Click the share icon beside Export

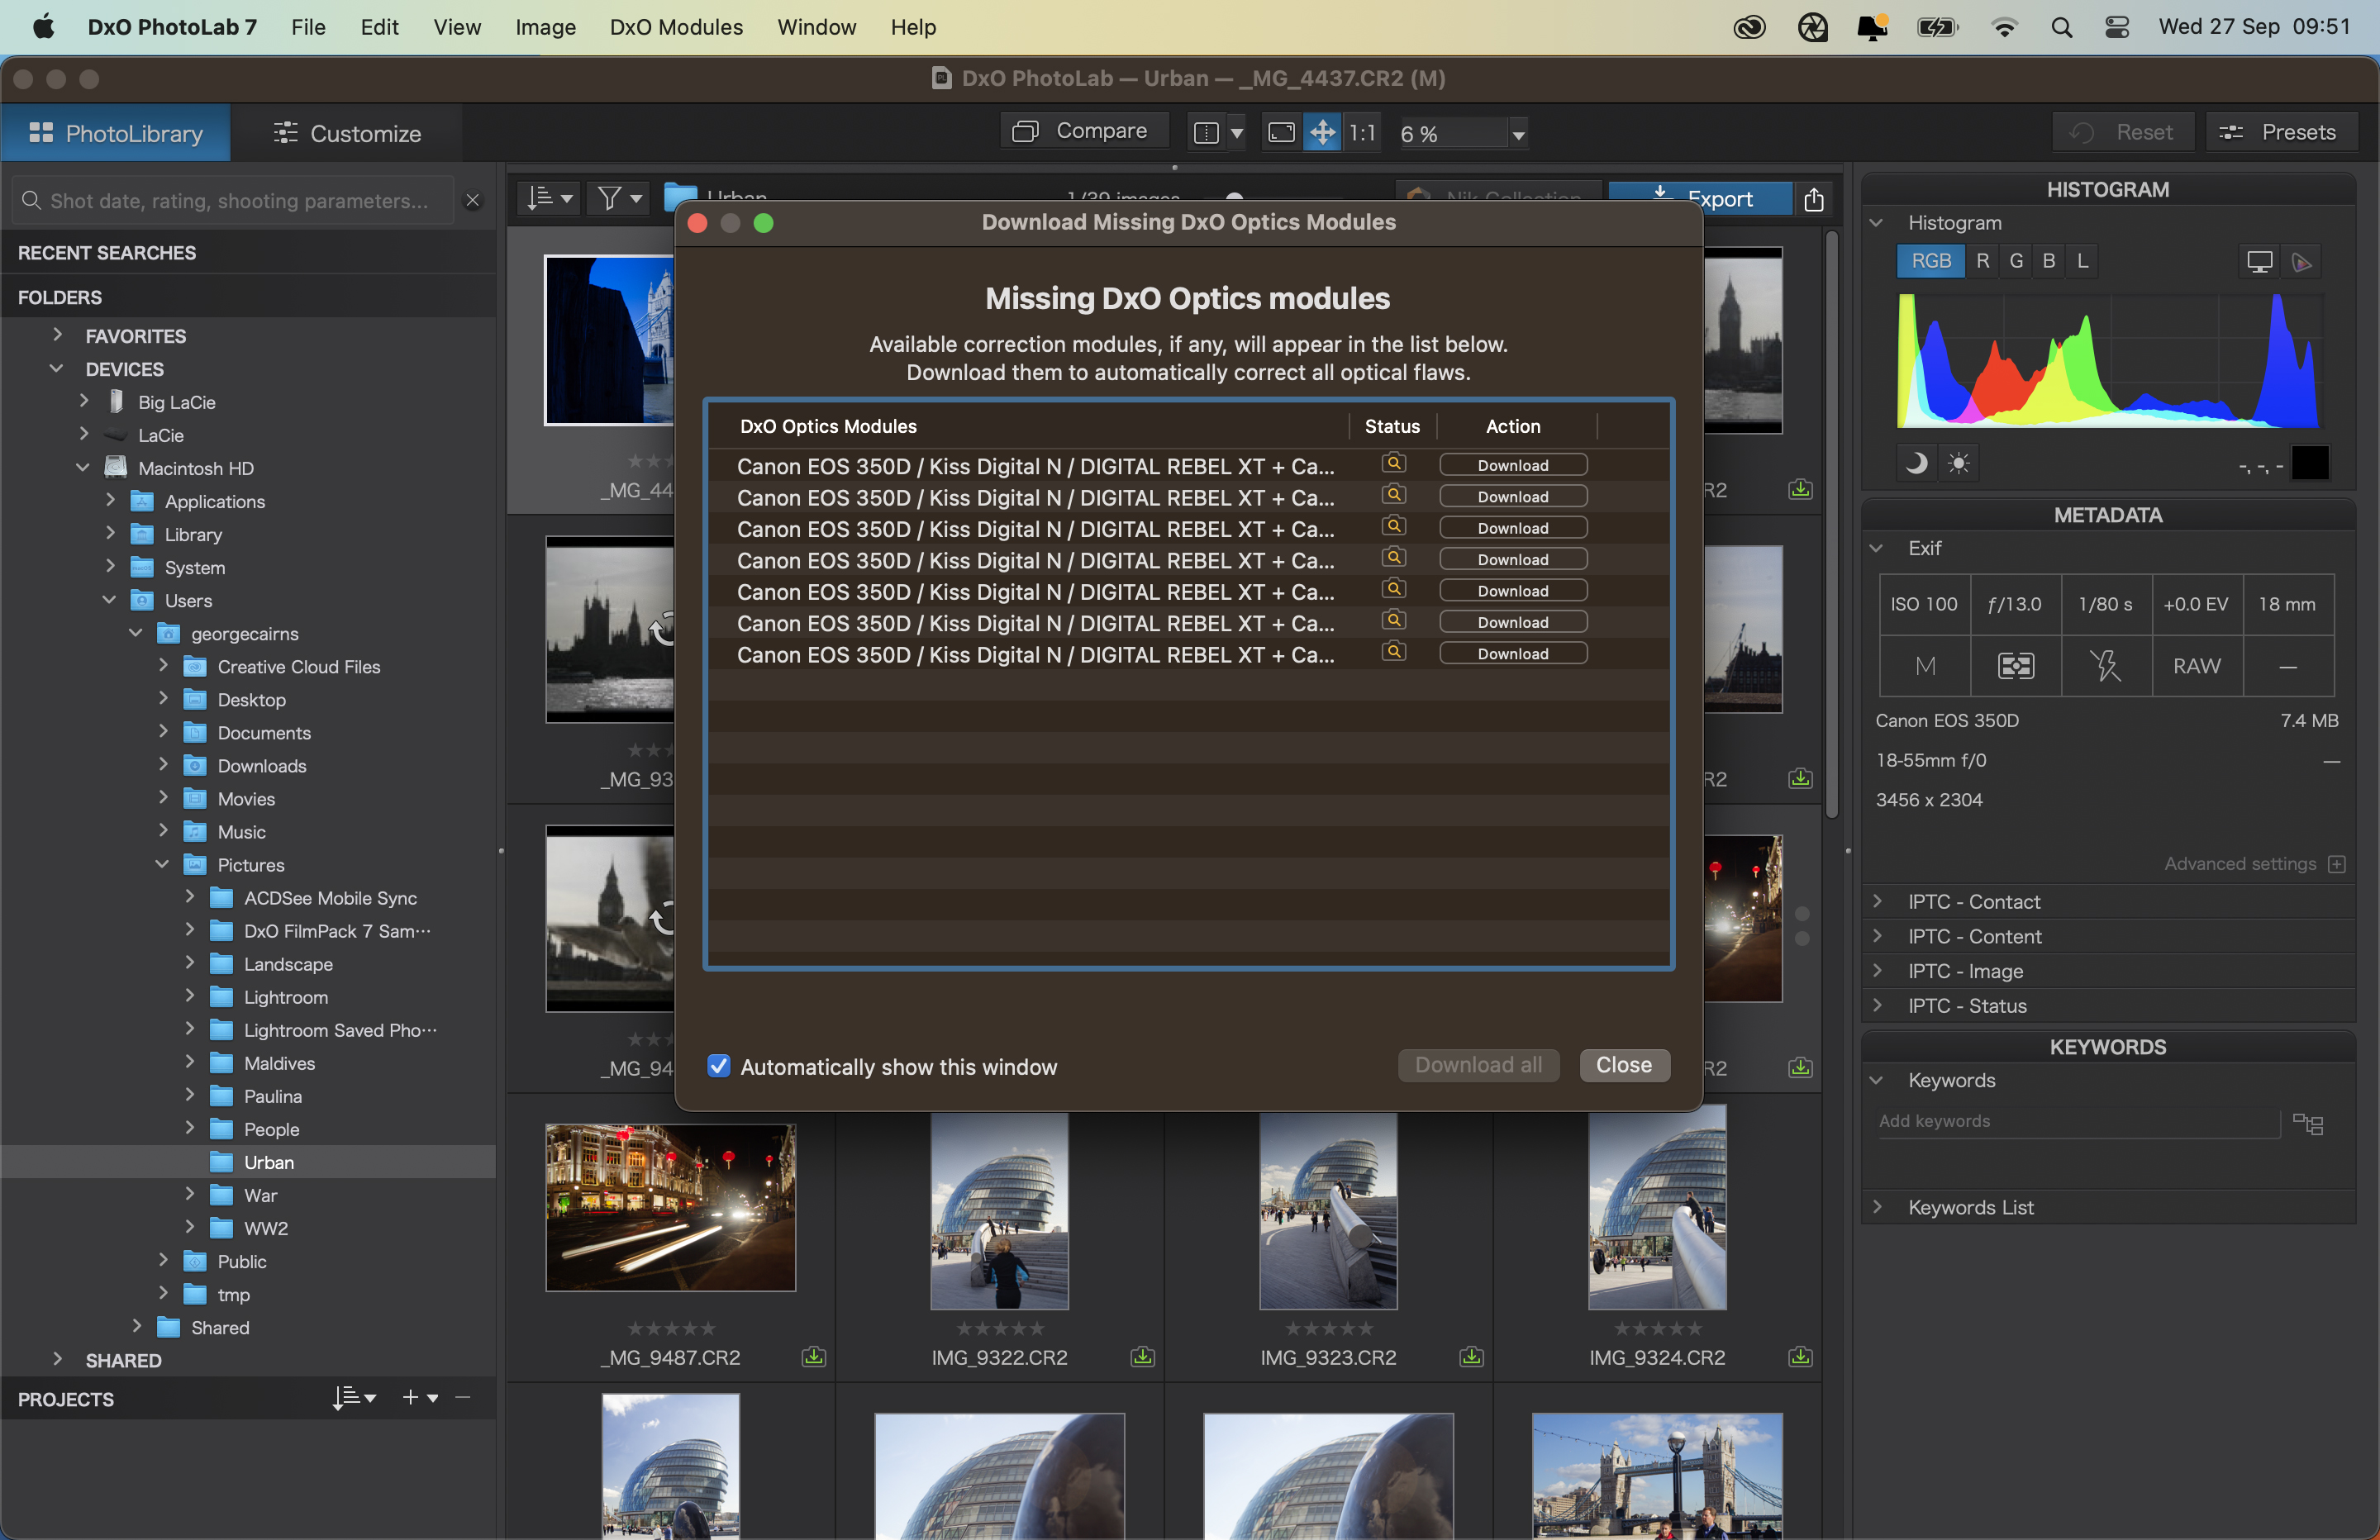(1814, 199)
